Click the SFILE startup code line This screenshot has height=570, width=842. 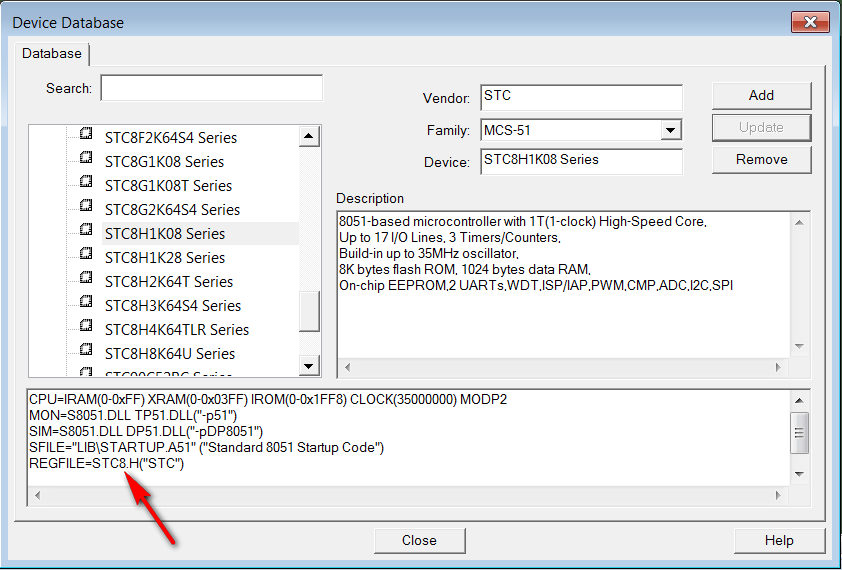coord(207,448)
